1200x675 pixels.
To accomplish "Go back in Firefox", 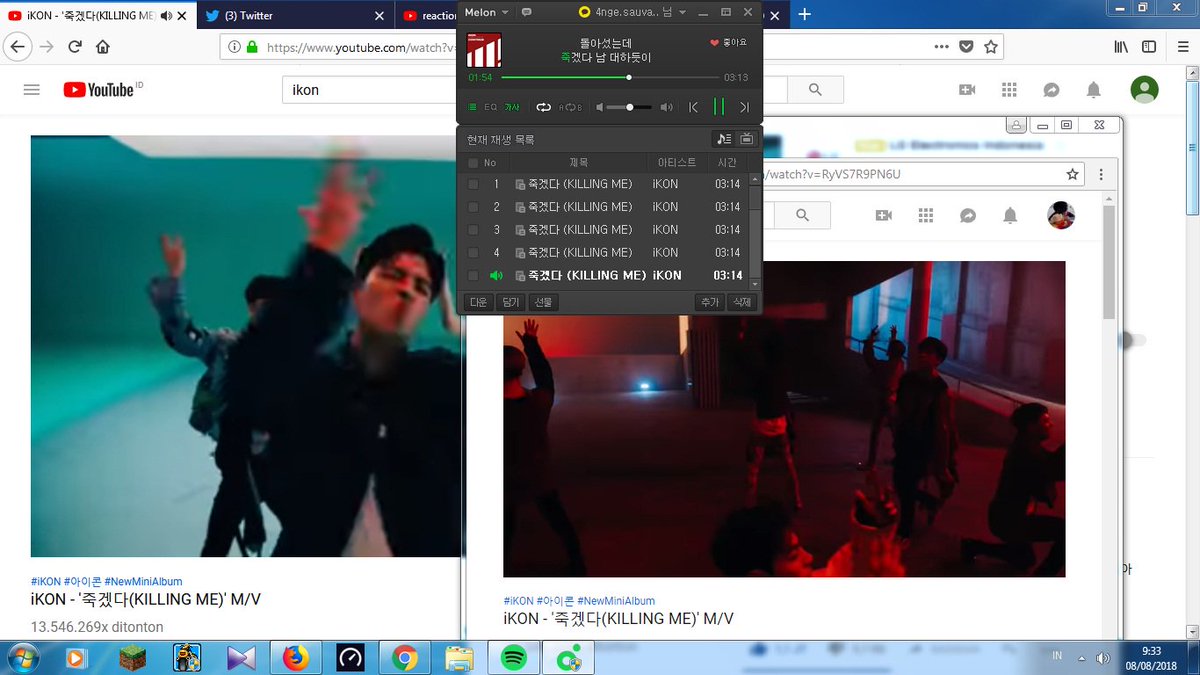I will point(17,47).
